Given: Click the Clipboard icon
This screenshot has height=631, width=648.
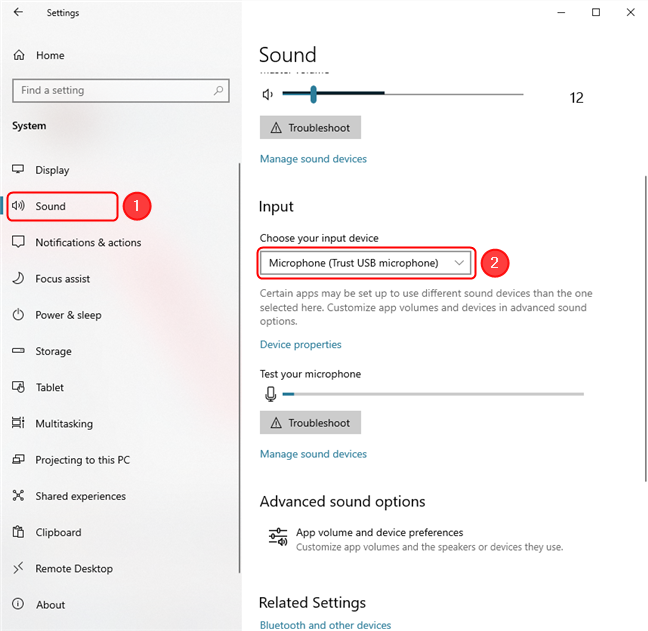Looking at the screenshot, I should tap(18, 531).
